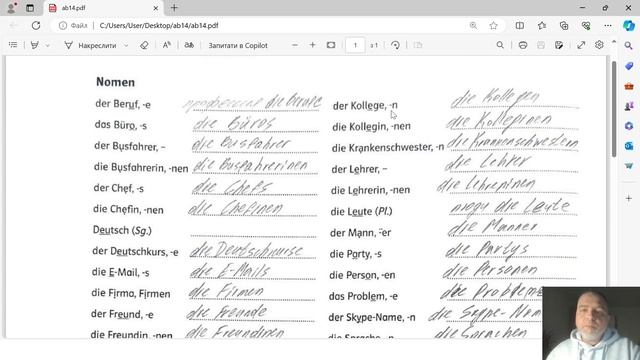Open the Edge sidebar games icon
The width and height of the screenshot is (640, 360).
pos(629,106)
